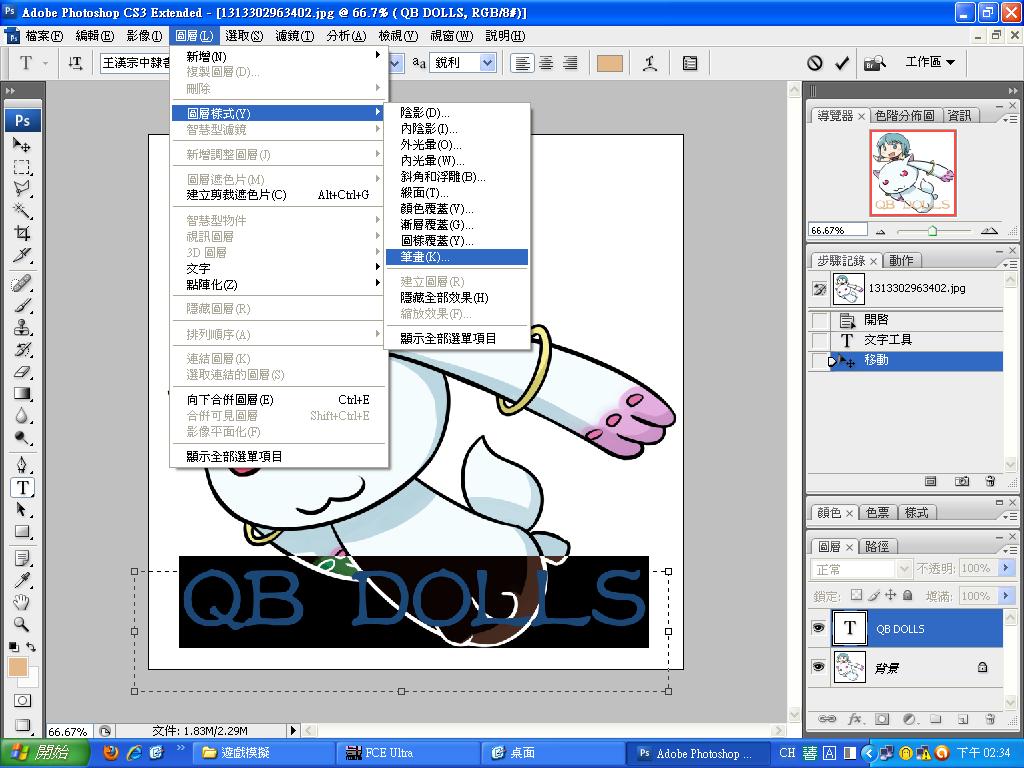Screen dimensions: 1024x768
Task: Open warped text options
Action: point(650,63)
